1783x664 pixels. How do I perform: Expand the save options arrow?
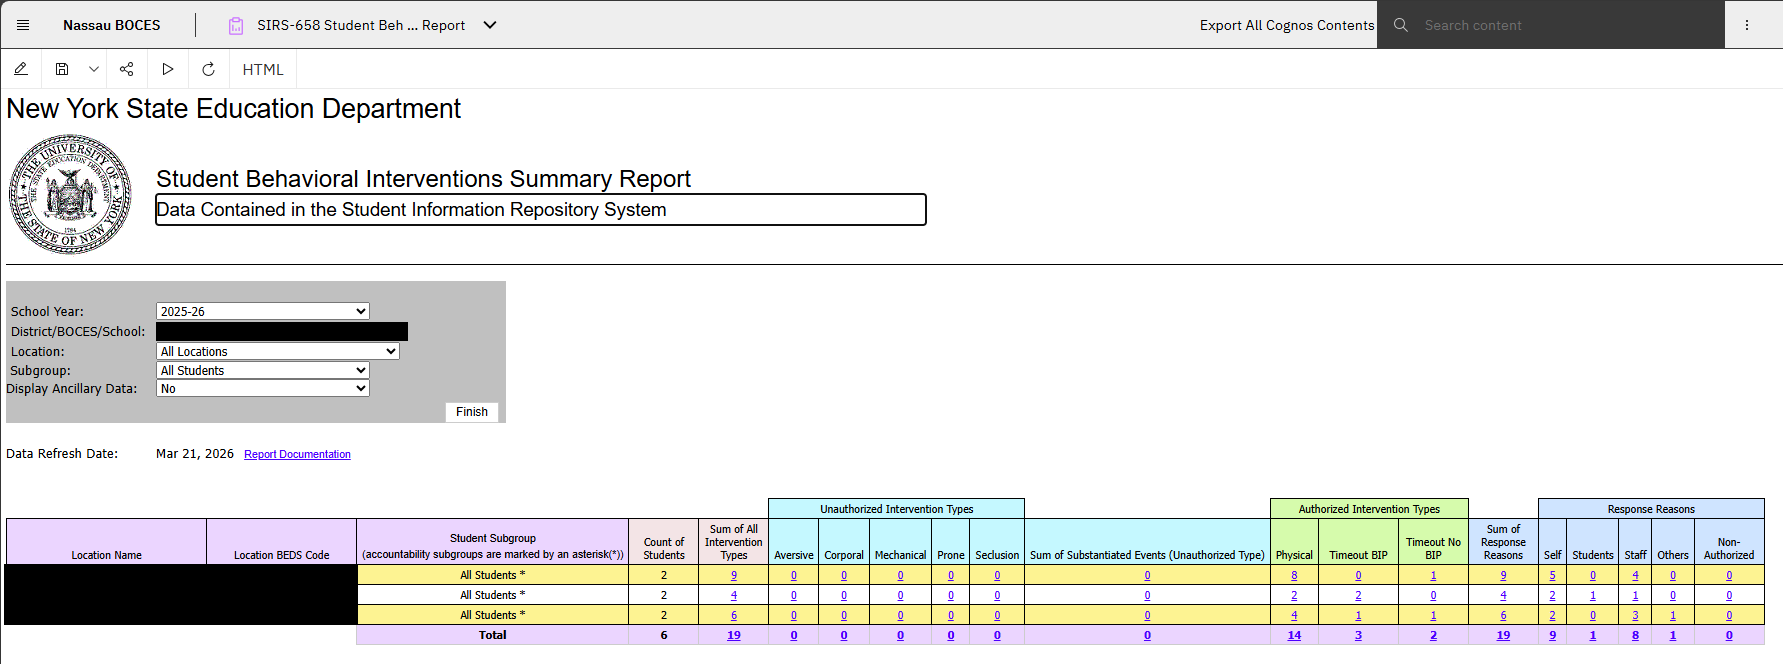point(93,69)
